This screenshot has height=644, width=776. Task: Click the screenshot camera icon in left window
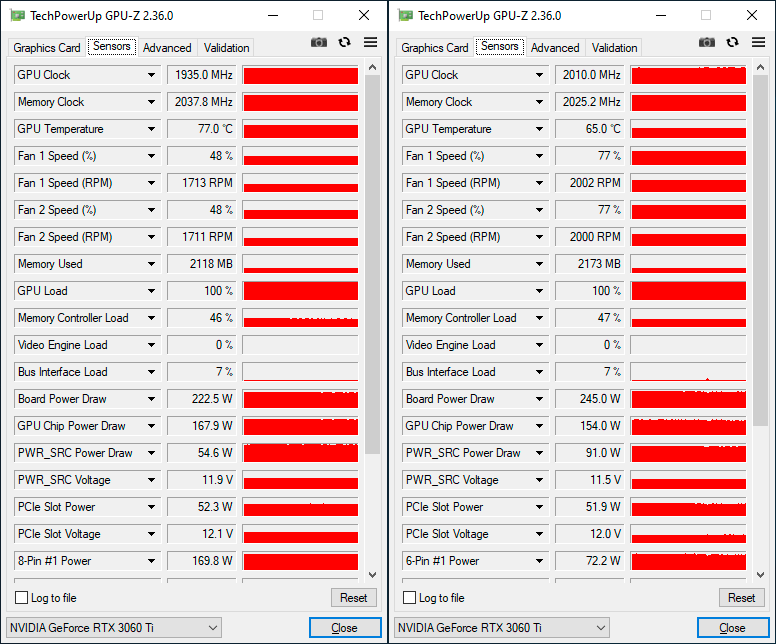(x=319, y=42)
